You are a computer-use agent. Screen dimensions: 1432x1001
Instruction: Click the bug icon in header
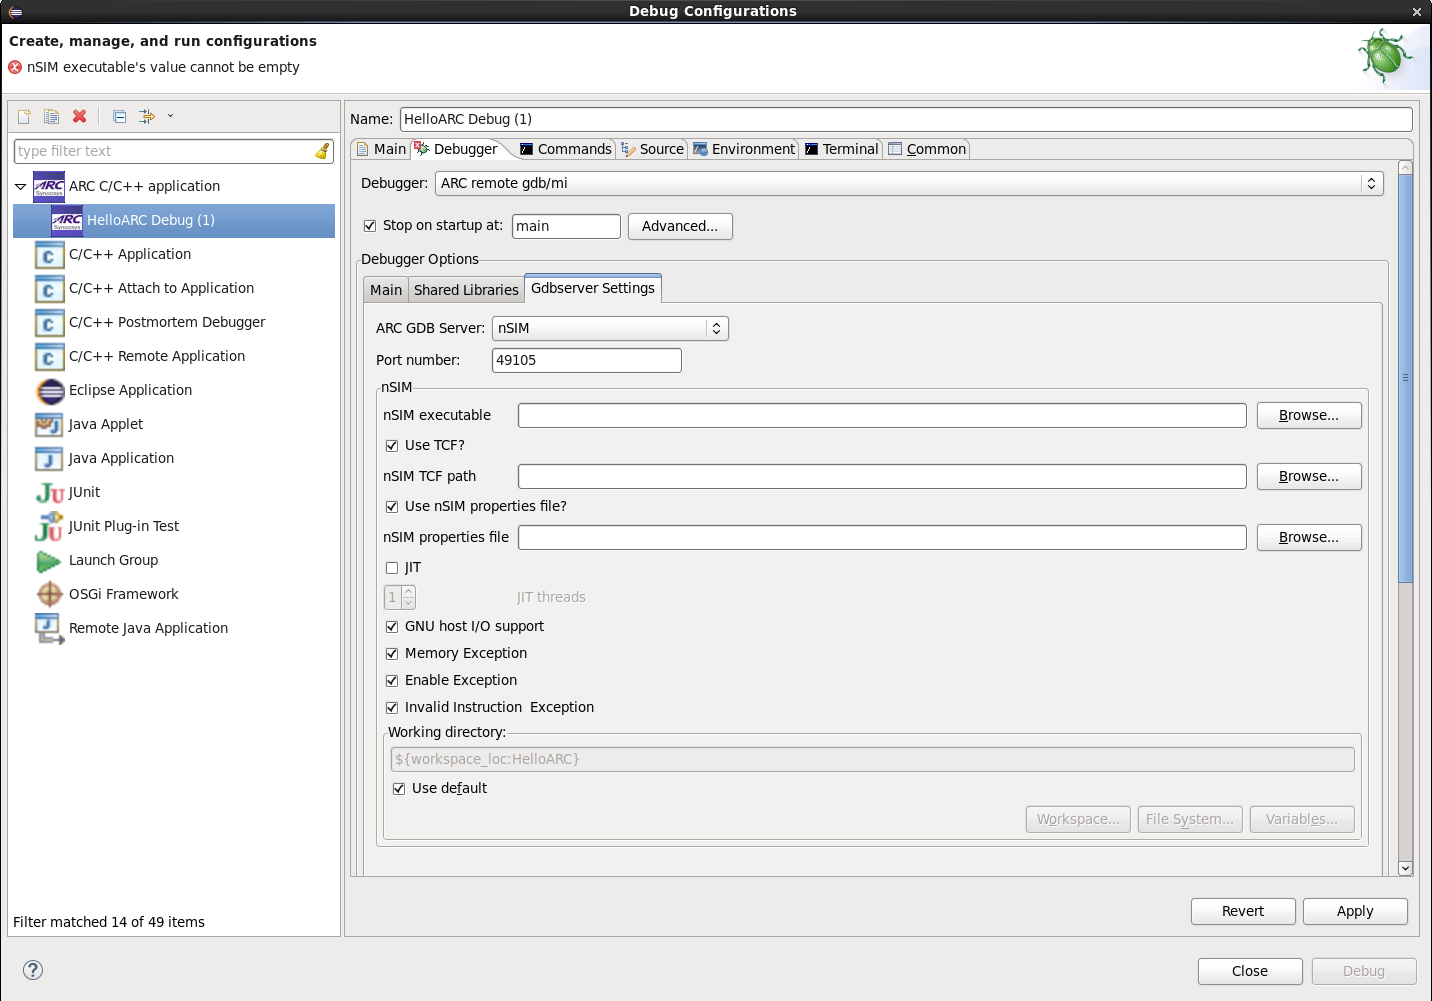tap(1385, 55)
